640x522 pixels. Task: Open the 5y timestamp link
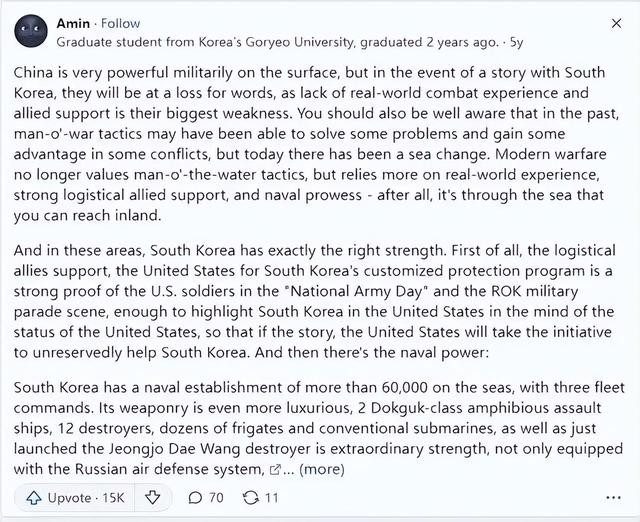[516, 42]
